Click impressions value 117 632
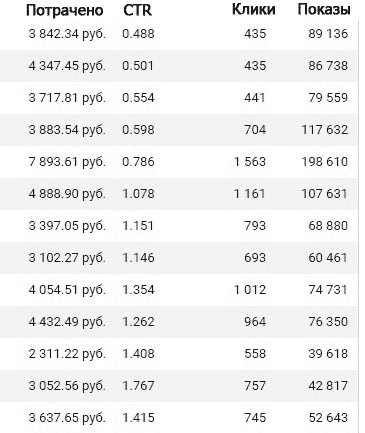 click(x=325, y=130)
